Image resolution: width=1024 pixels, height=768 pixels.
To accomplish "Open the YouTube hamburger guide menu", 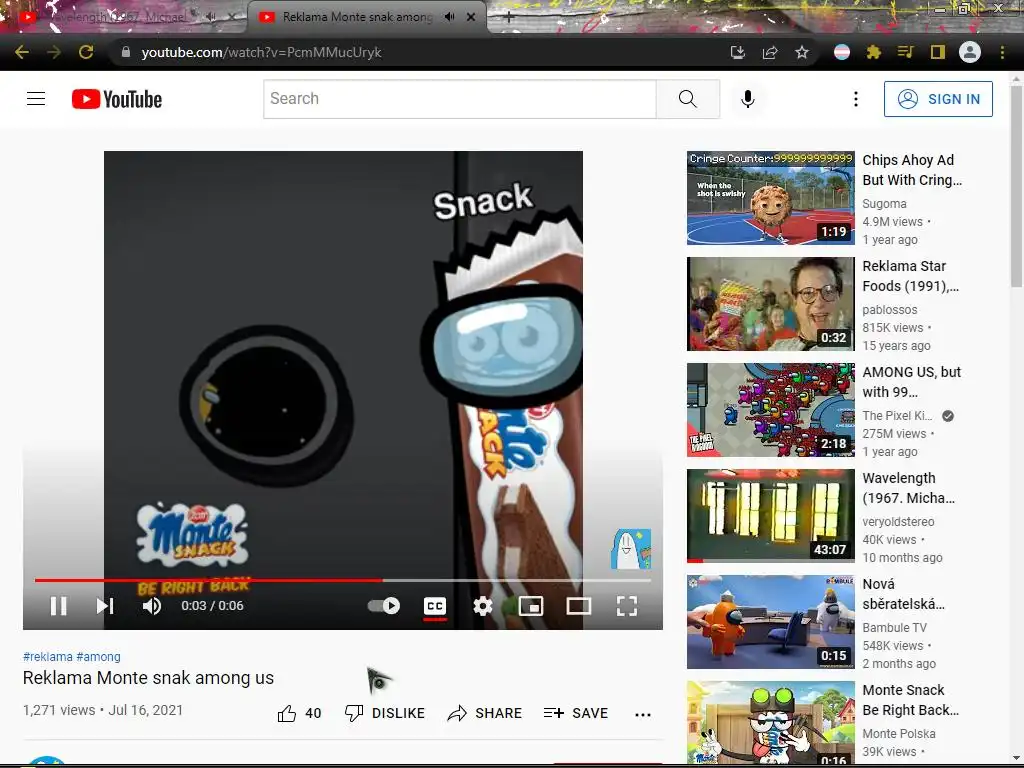I will [x=36, y=99].
